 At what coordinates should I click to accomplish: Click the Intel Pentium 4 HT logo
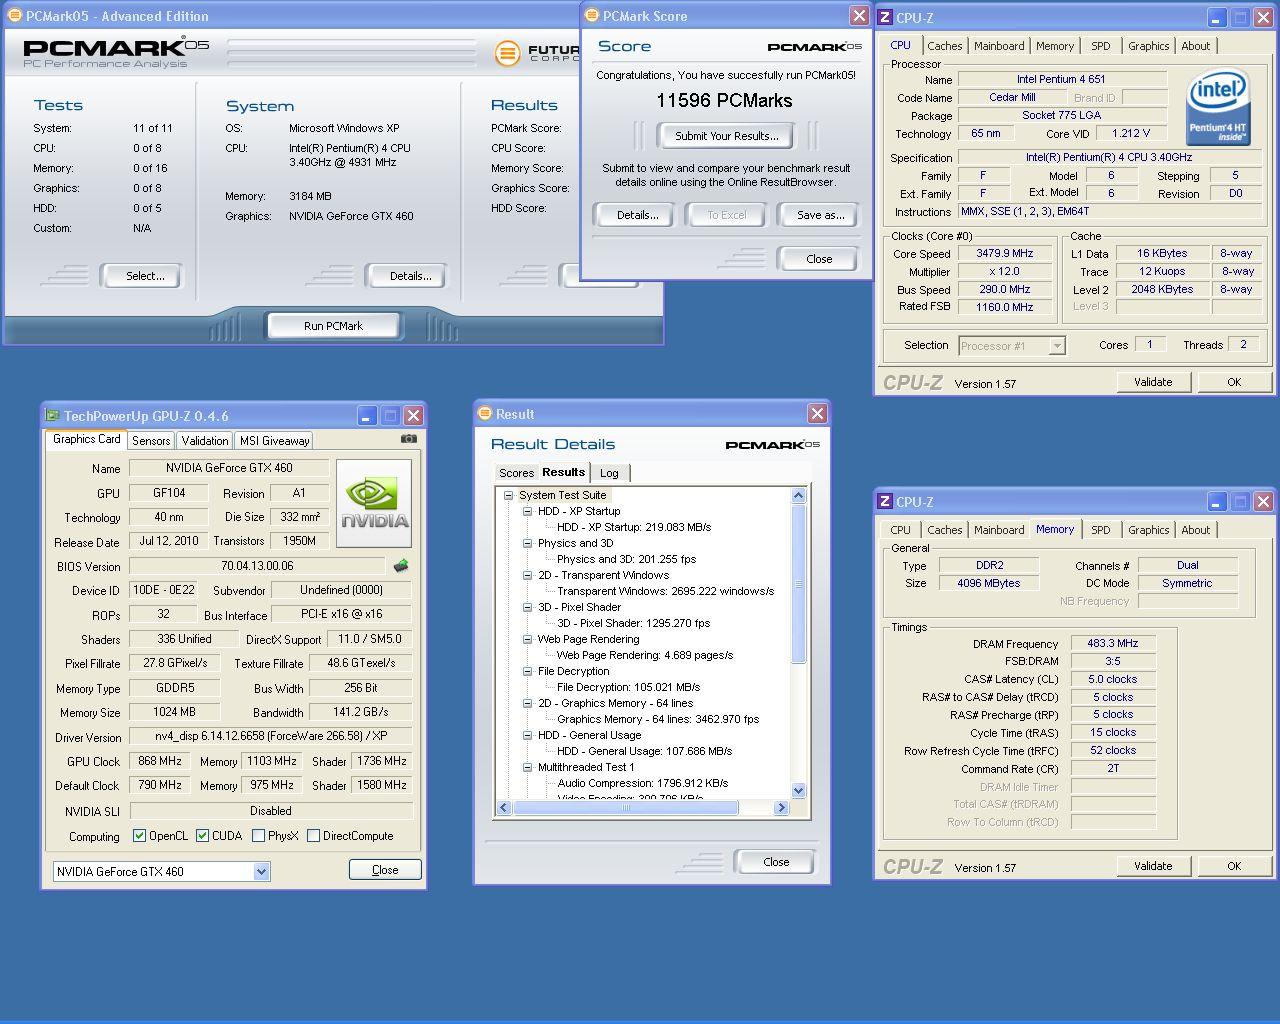point(1217,108)
